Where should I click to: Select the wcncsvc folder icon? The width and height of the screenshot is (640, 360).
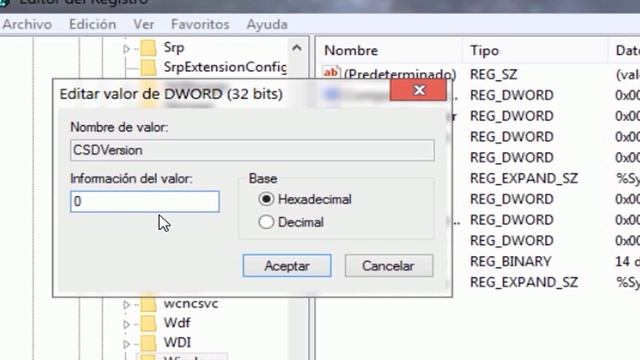click(x=148, y=304)
